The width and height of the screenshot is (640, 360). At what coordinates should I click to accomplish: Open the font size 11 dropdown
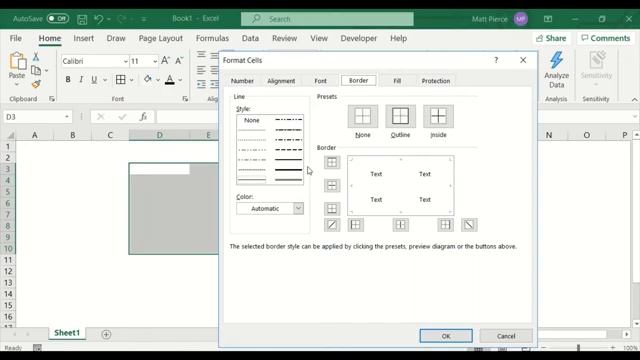tap(155, 61)
